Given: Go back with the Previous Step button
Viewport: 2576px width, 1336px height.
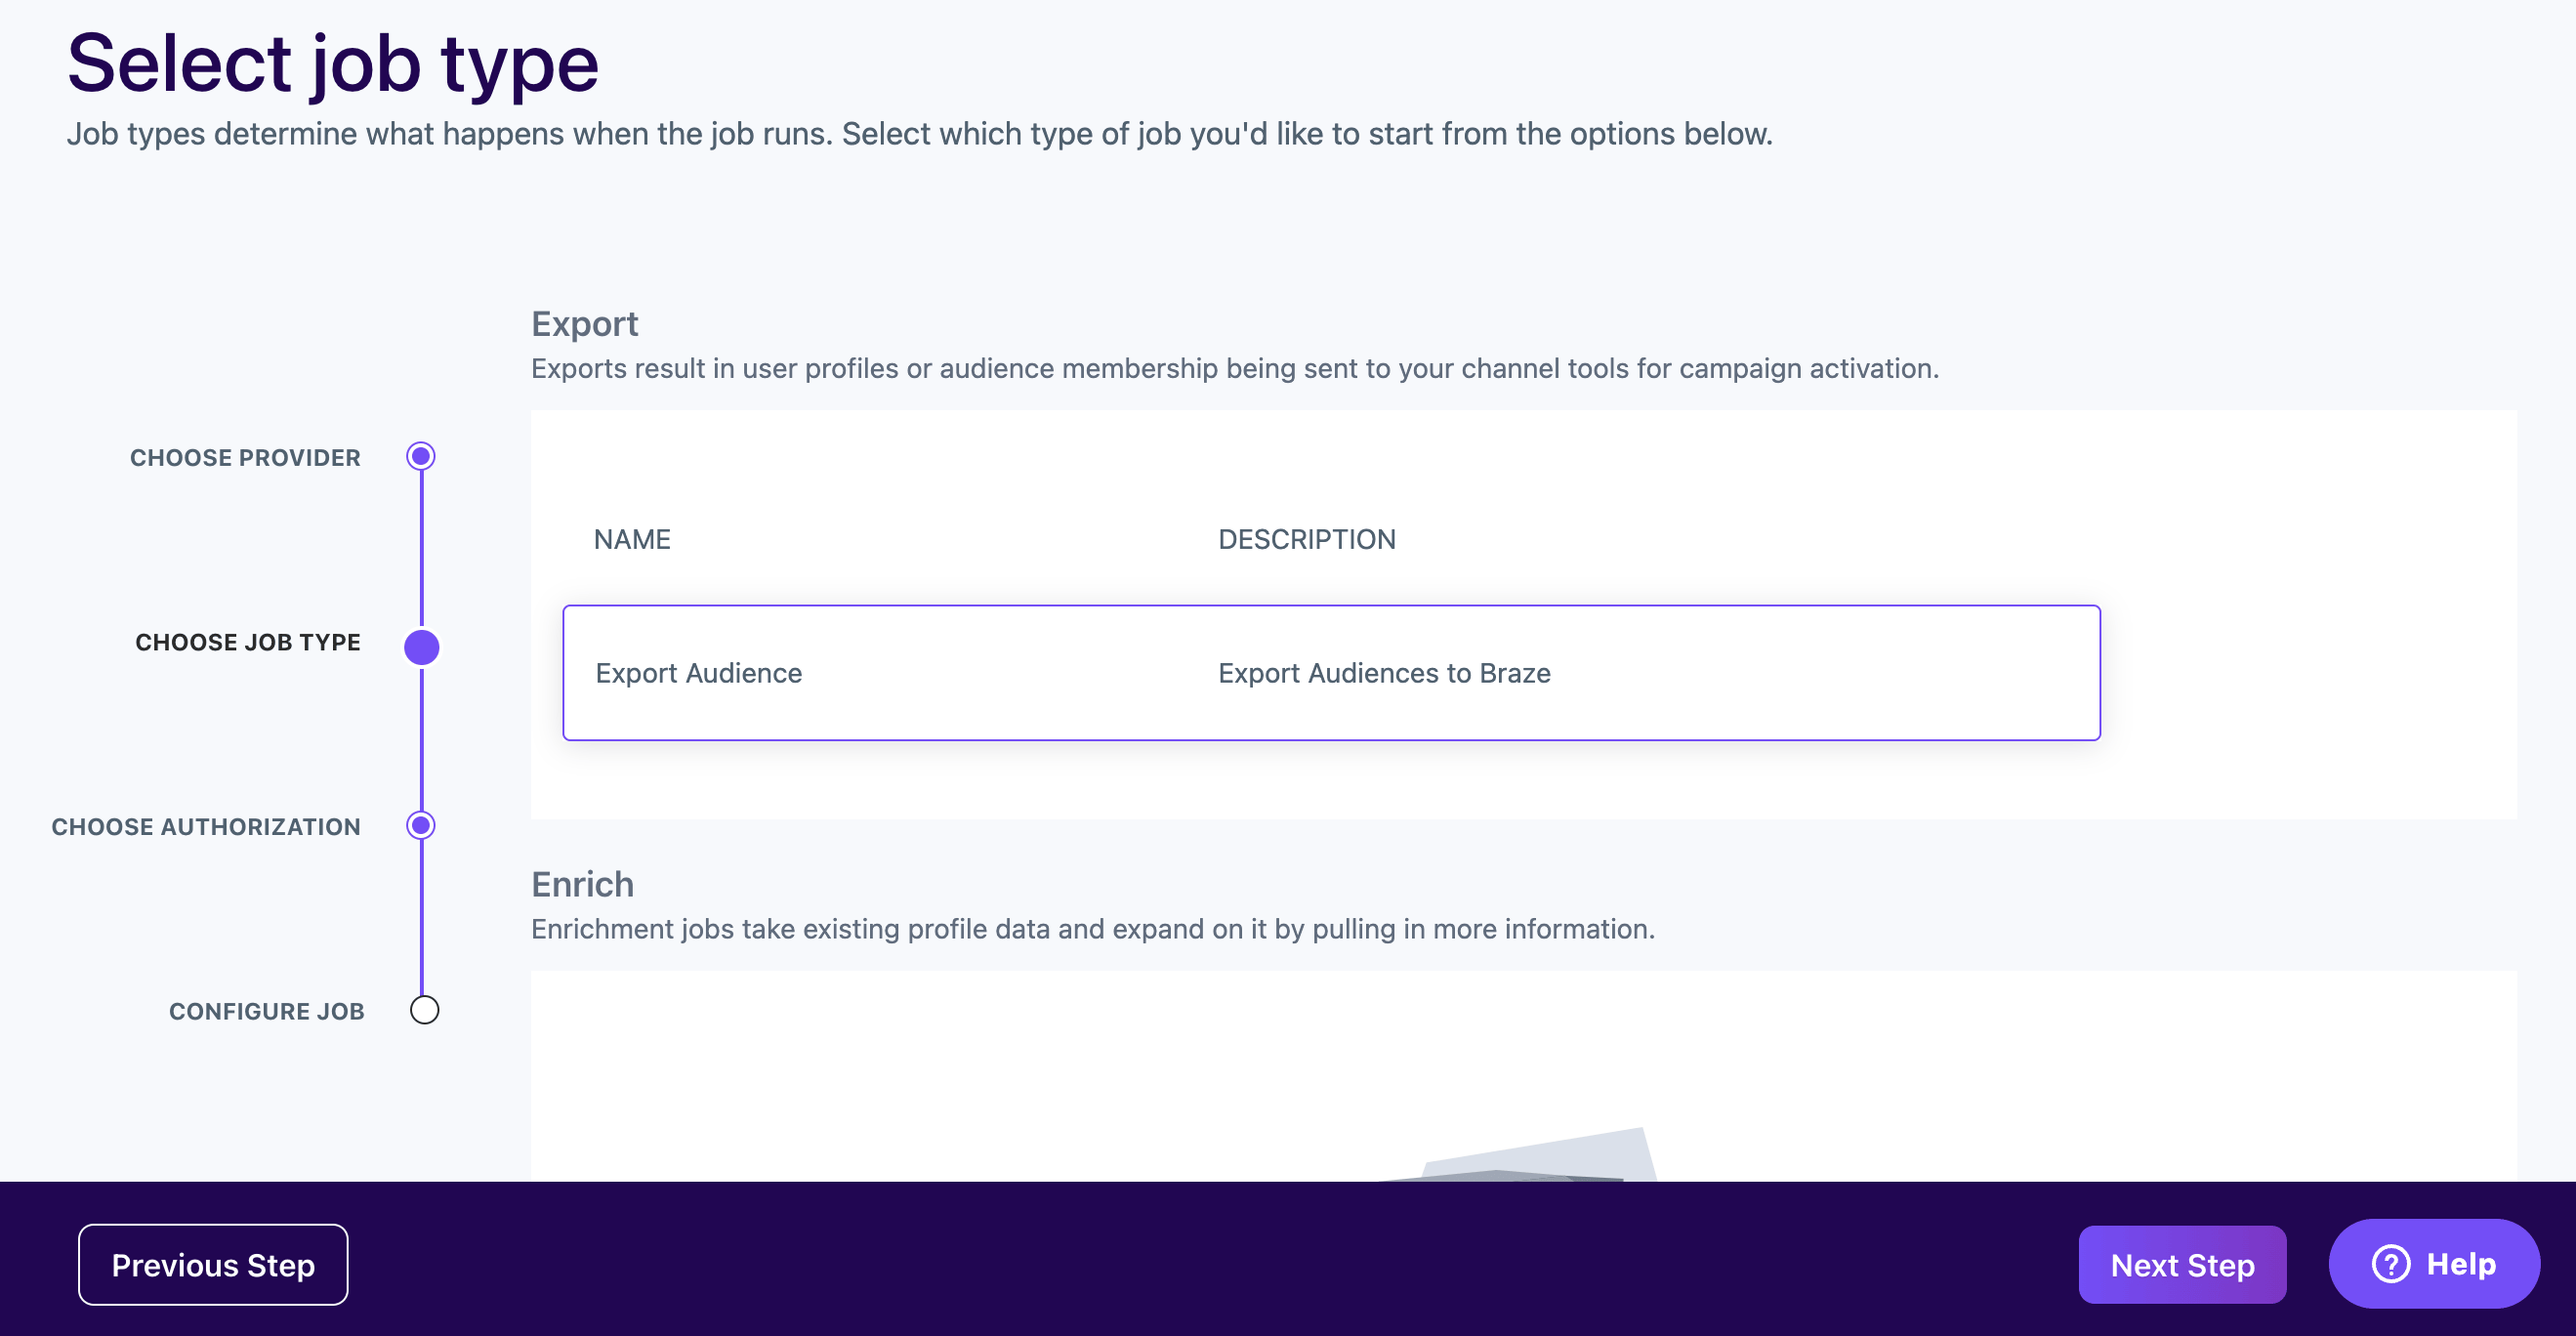Looking at the screenshot, I should point(213,1265).
